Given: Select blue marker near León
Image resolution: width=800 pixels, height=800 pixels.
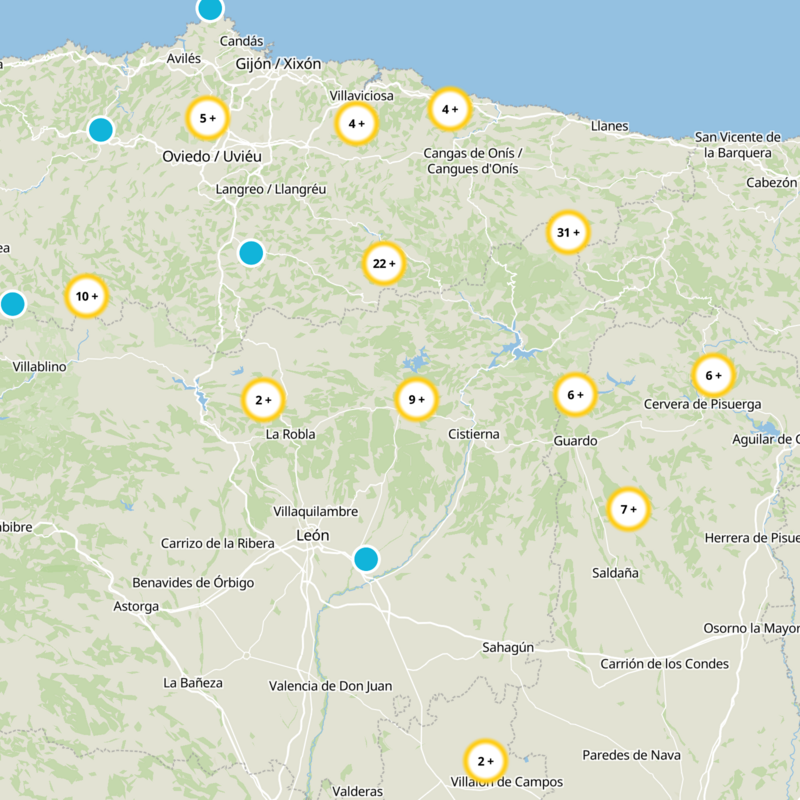Looking at the screenshot, I should pos(366,559).
